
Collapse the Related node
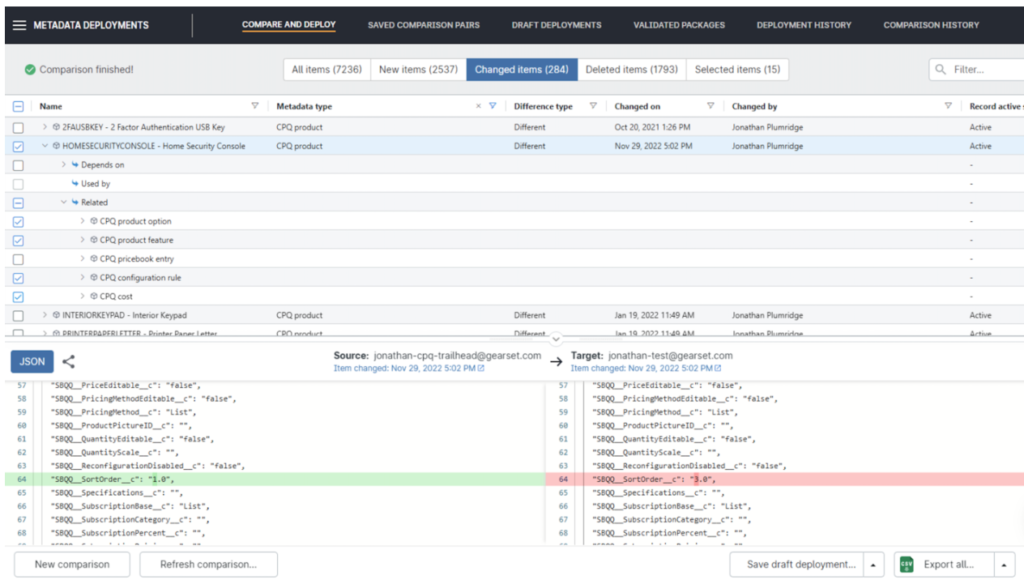click(63, 202)
